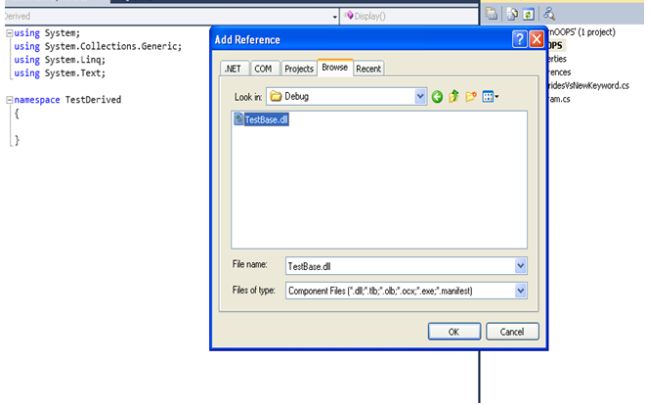The image size is (650, 405).
Task: Expand the File name dropdown arrow
Action: [521, 266]
